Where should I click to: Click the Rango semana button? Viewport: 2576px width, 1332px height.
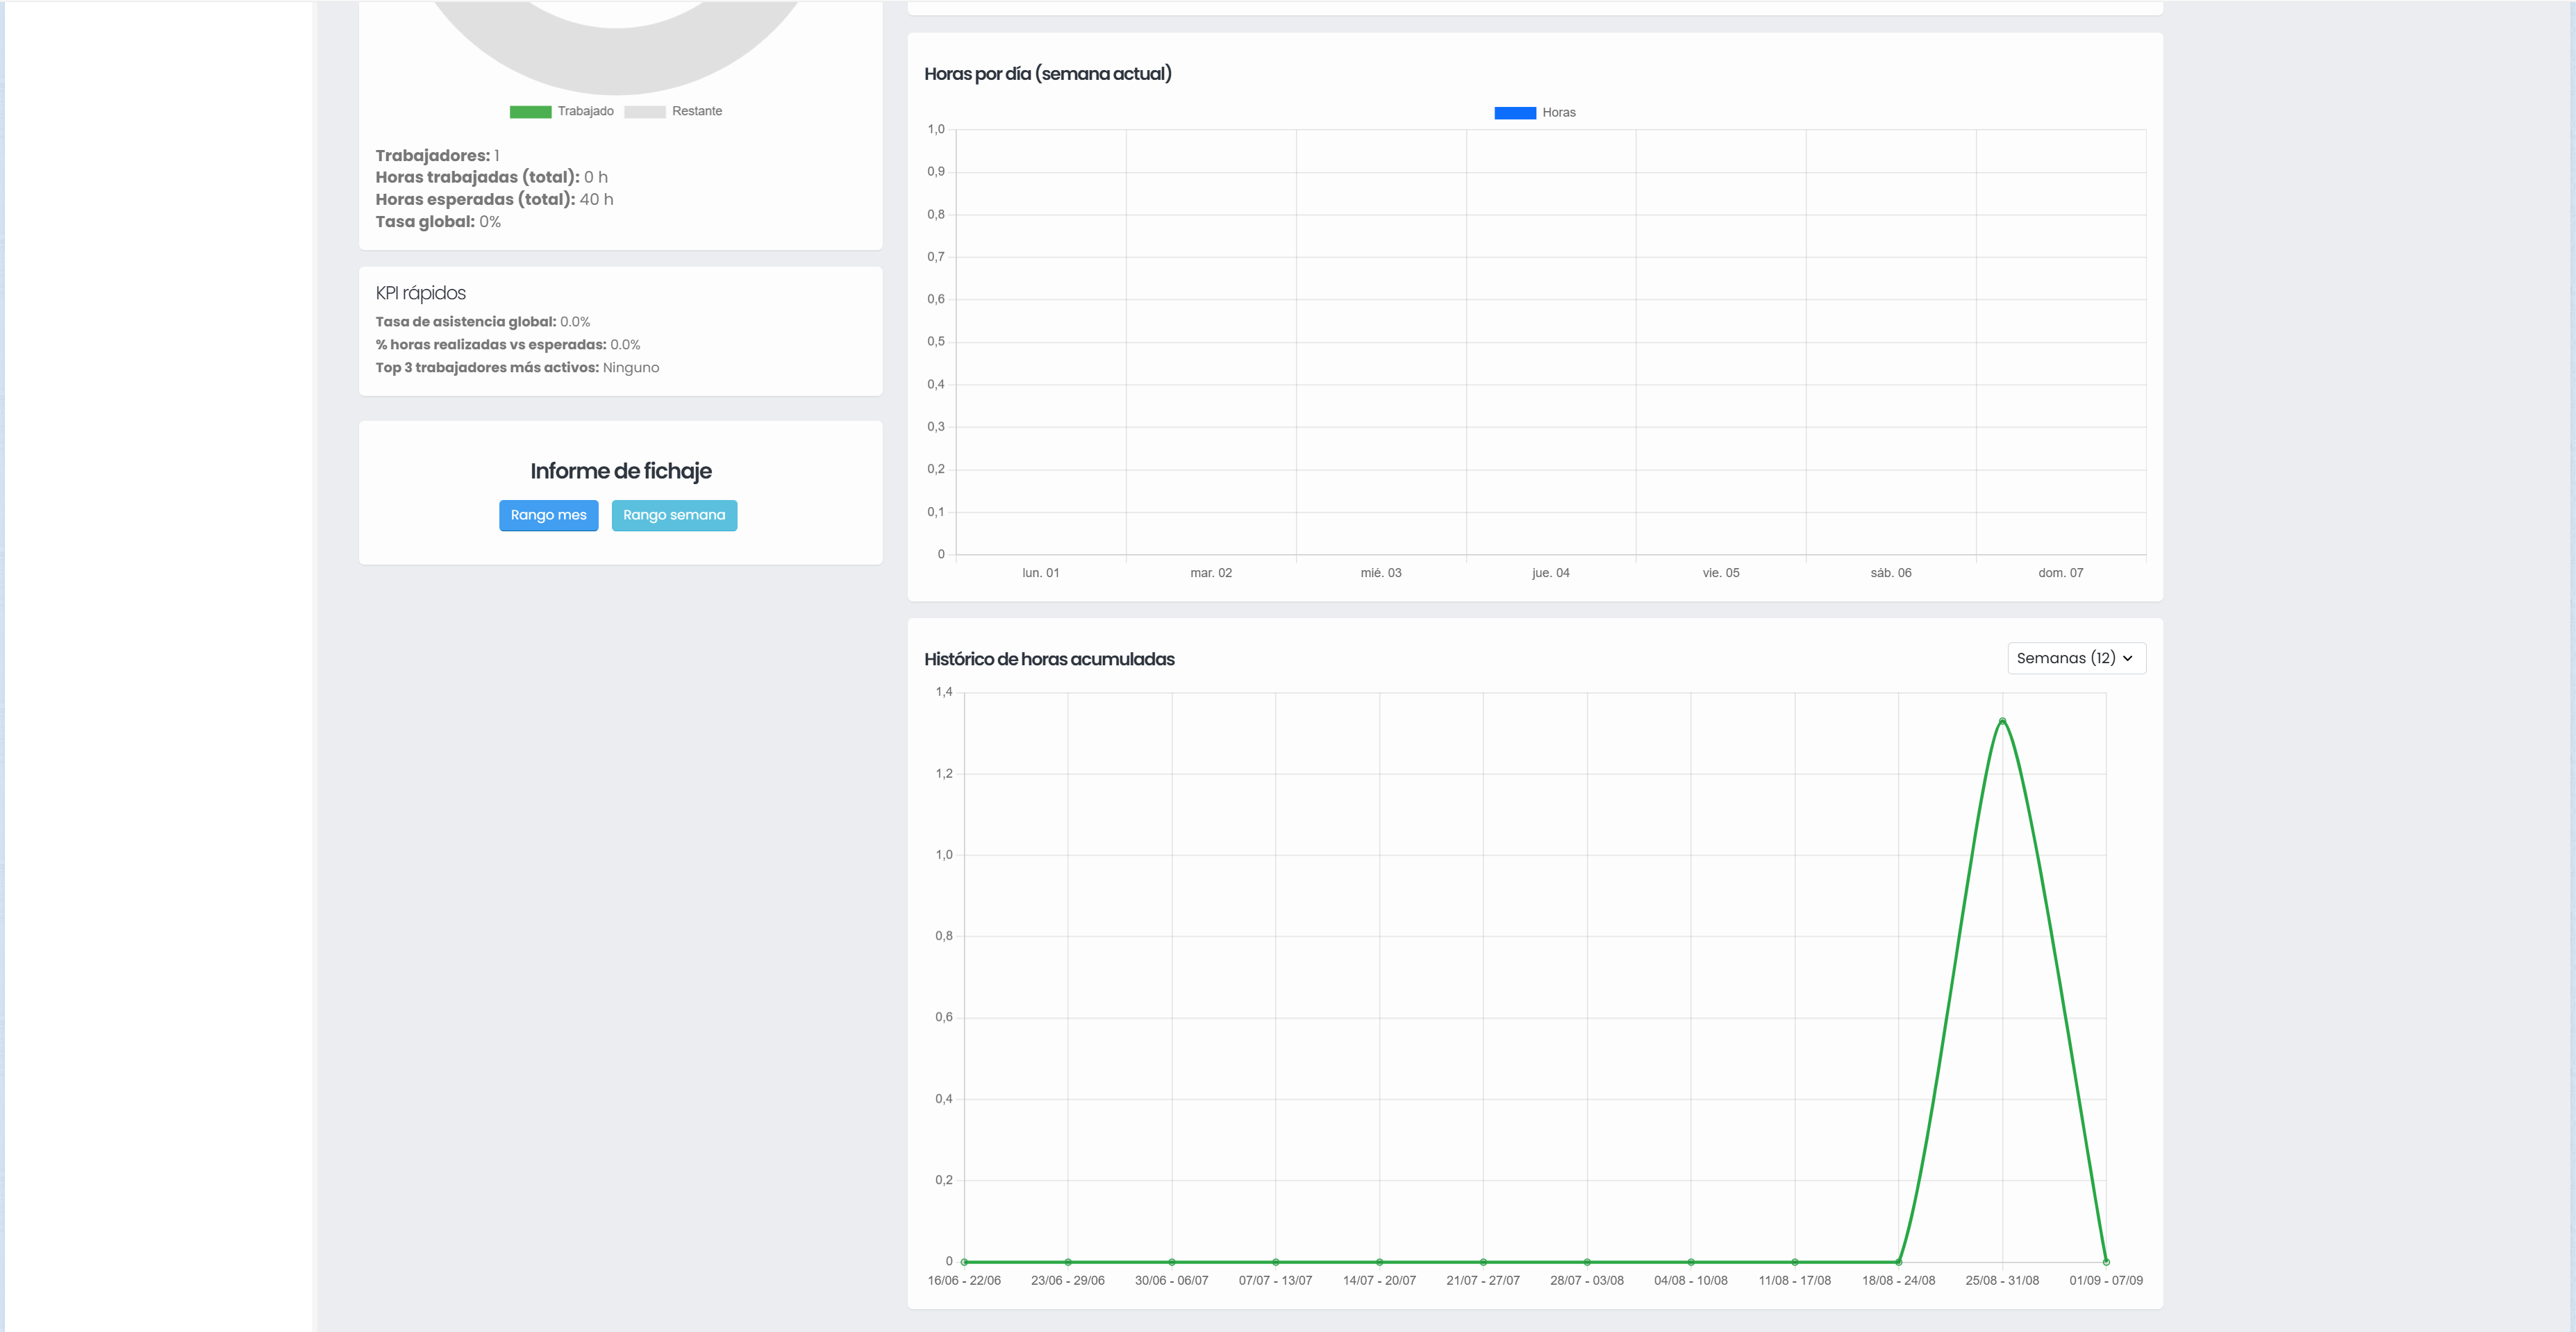click(x=674, y=515)
